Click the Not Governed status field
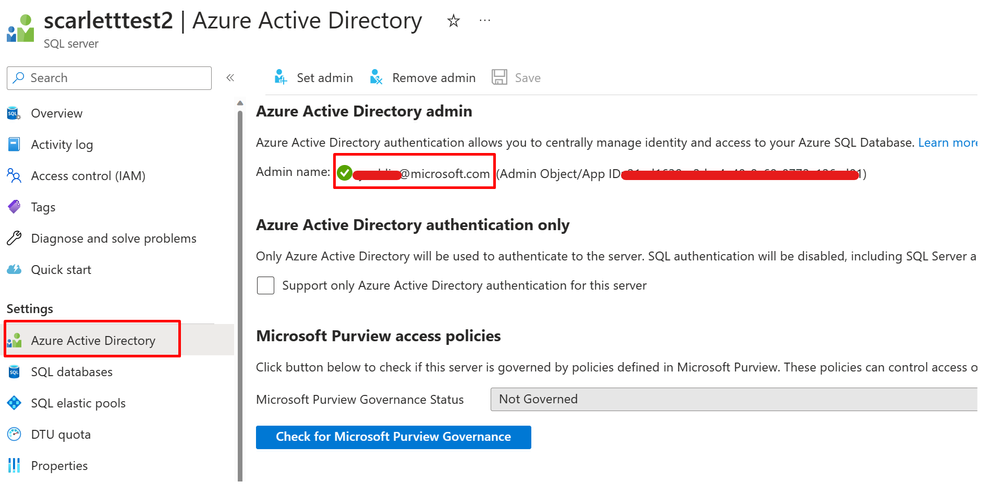 coord(733,400)
